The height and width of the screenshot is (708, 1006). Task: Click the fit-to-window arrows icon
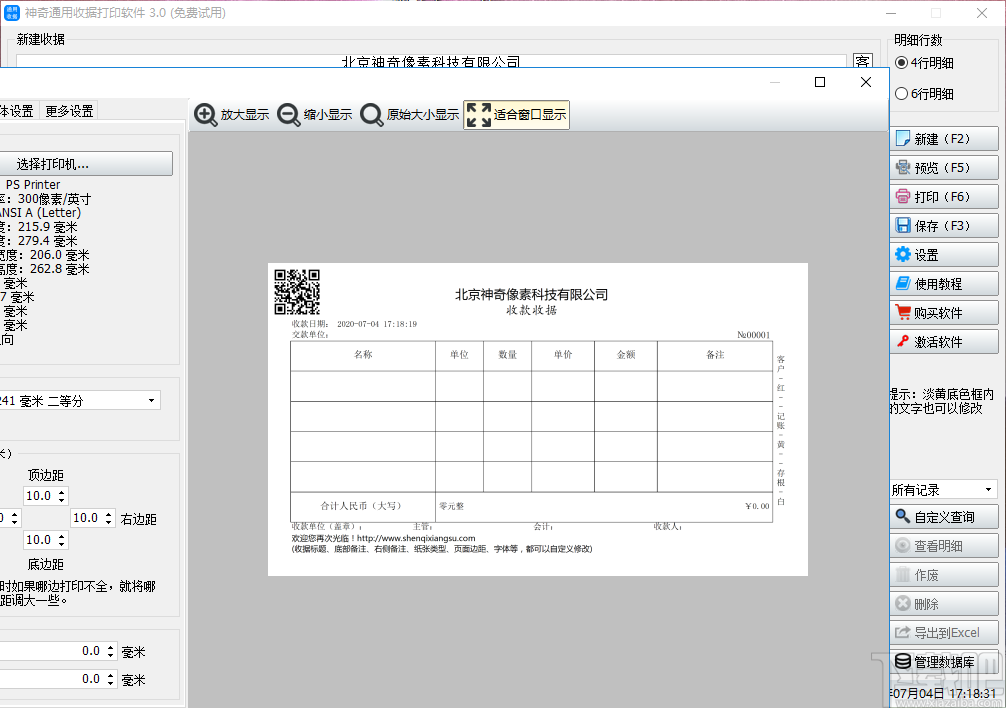pyautogui.click(x=479, y=115)
